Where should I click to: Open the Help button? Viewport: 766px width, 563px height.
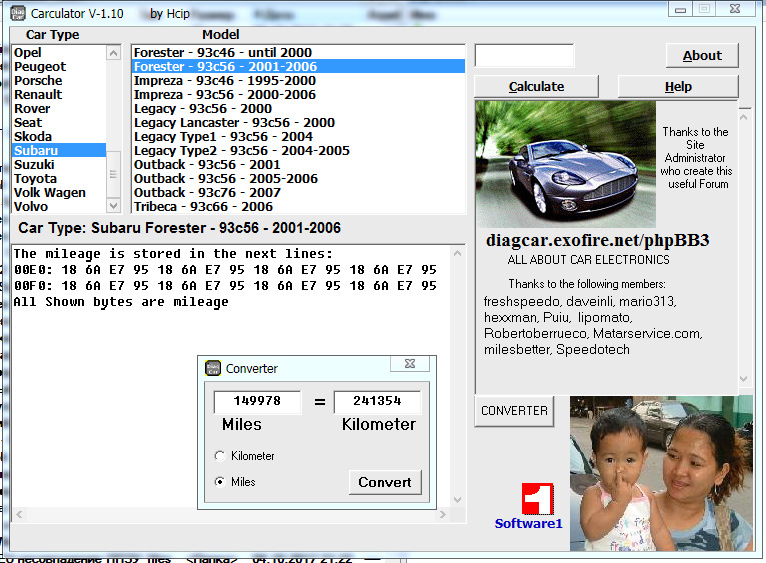pos(678,87)
